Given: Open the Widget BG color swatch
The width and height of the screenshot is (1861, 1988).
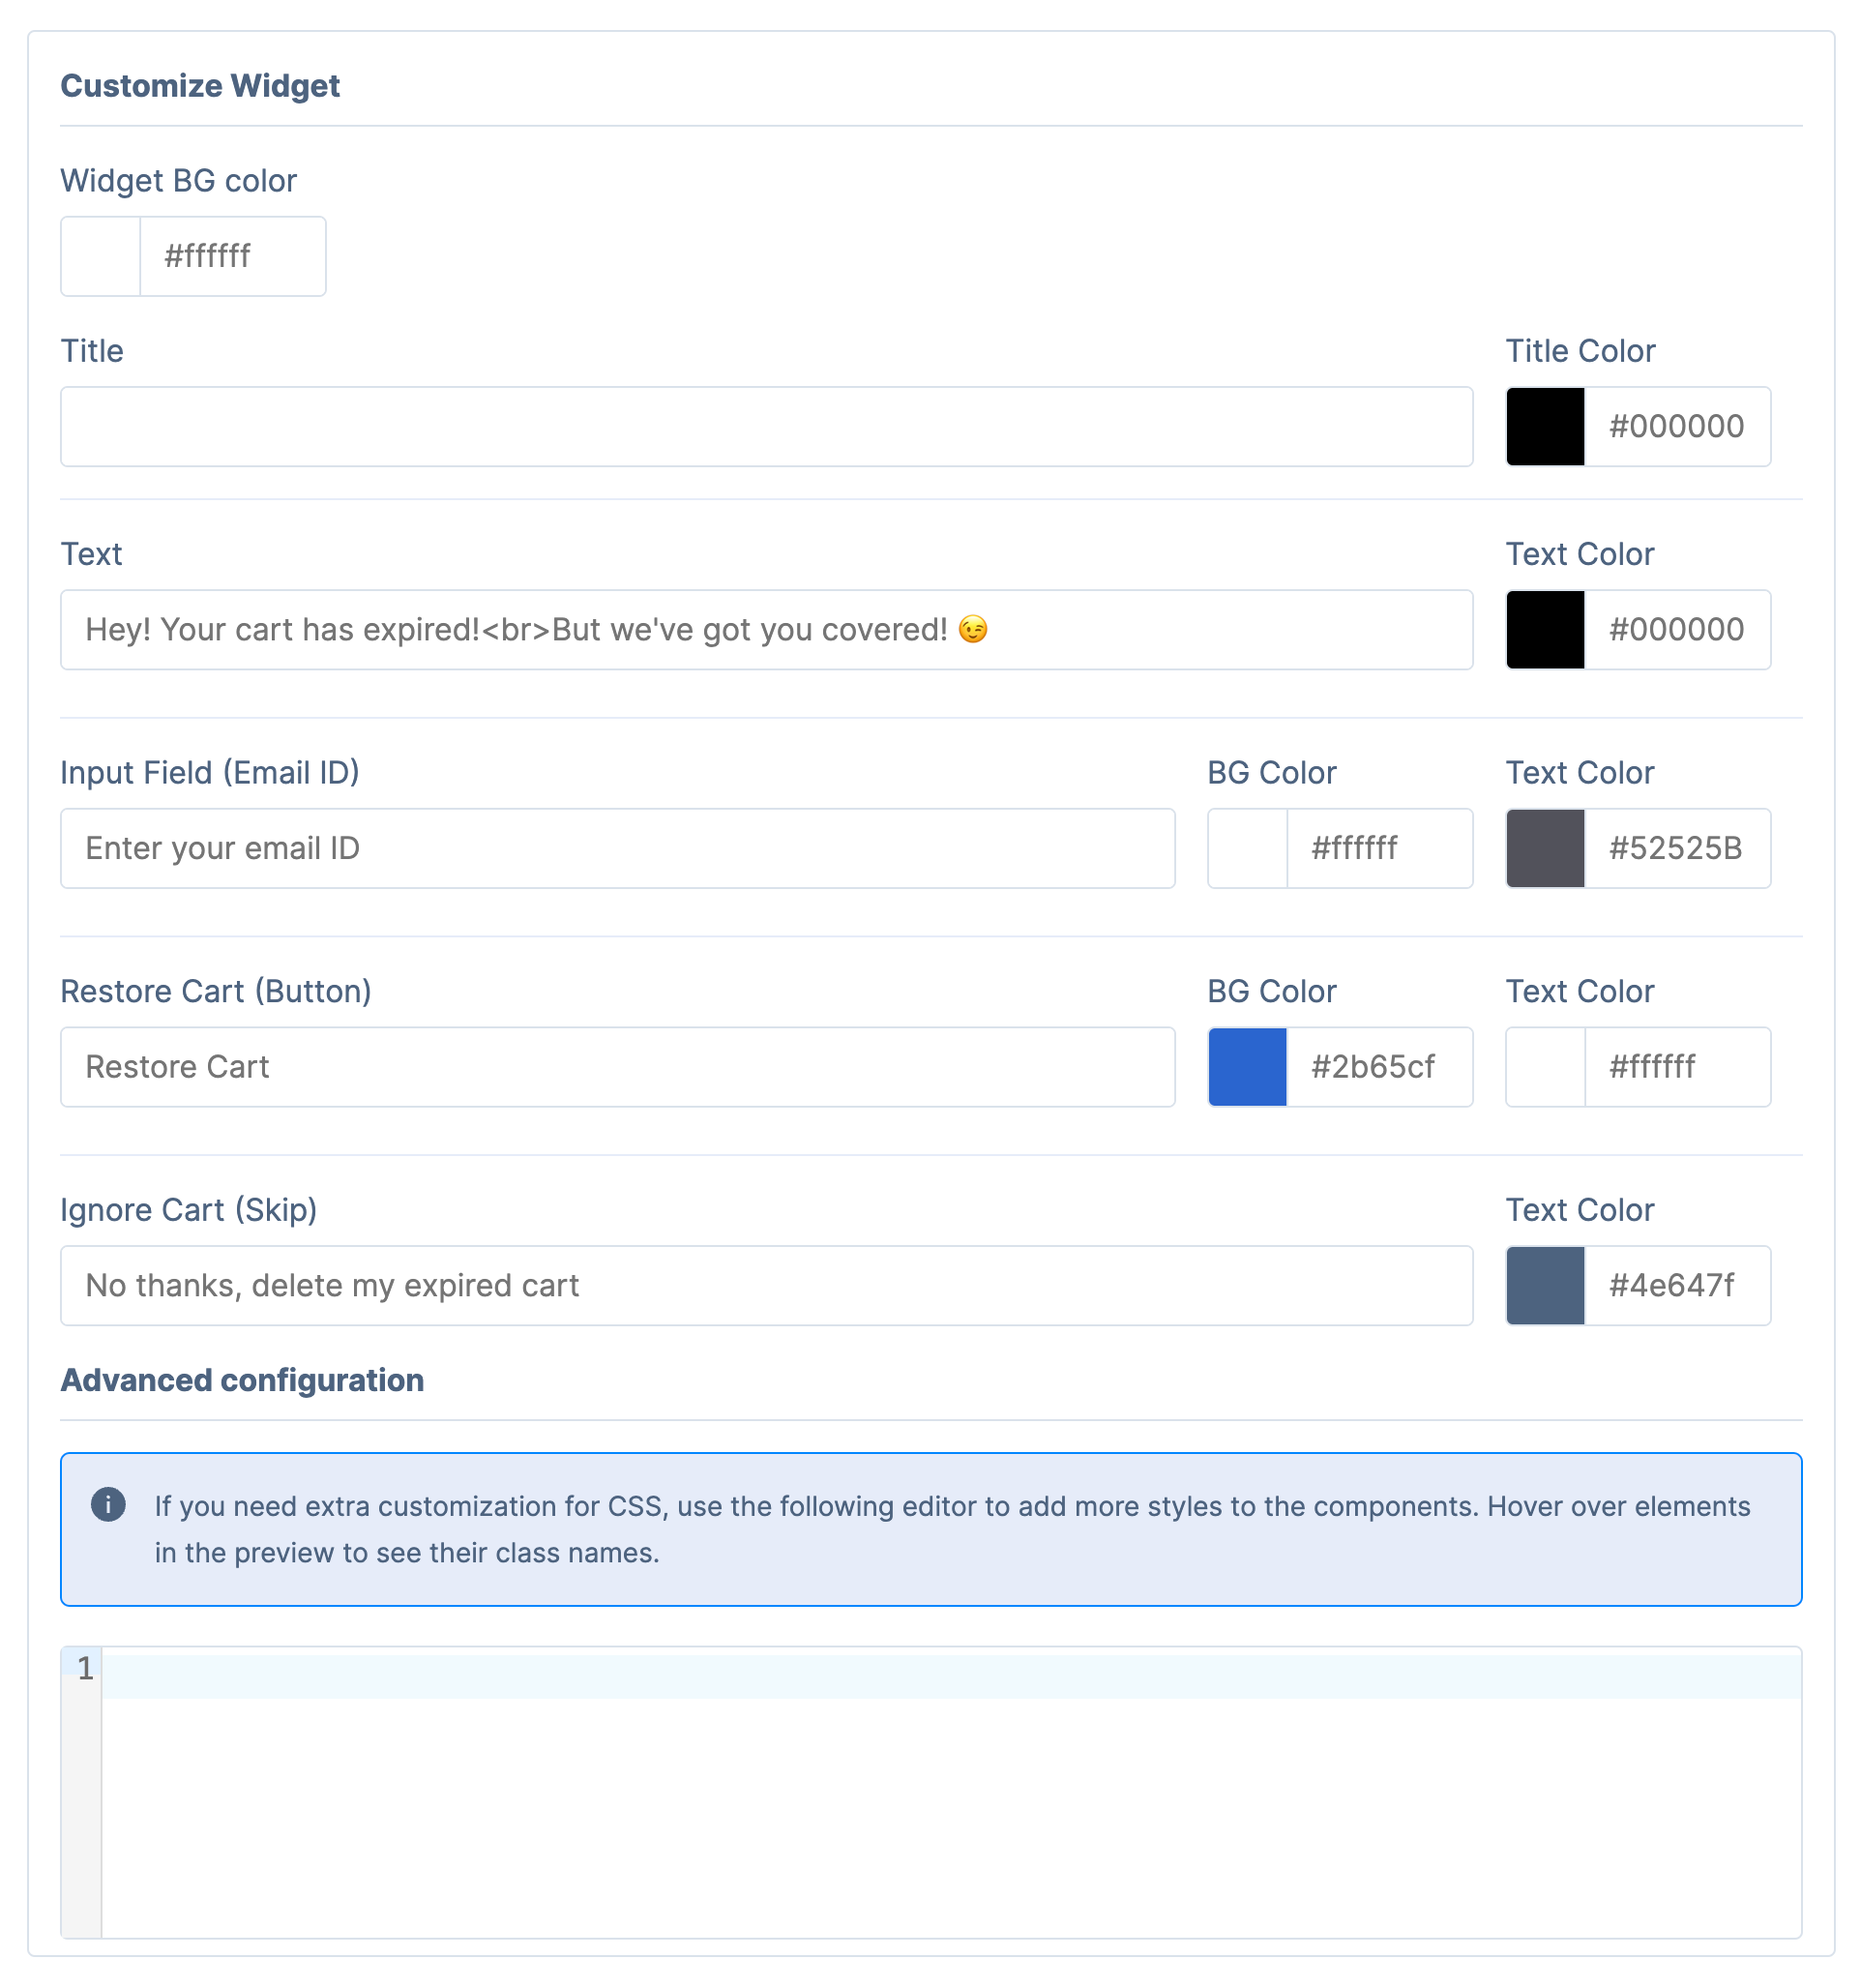Looking at the screenshot, I should (101, 256).
